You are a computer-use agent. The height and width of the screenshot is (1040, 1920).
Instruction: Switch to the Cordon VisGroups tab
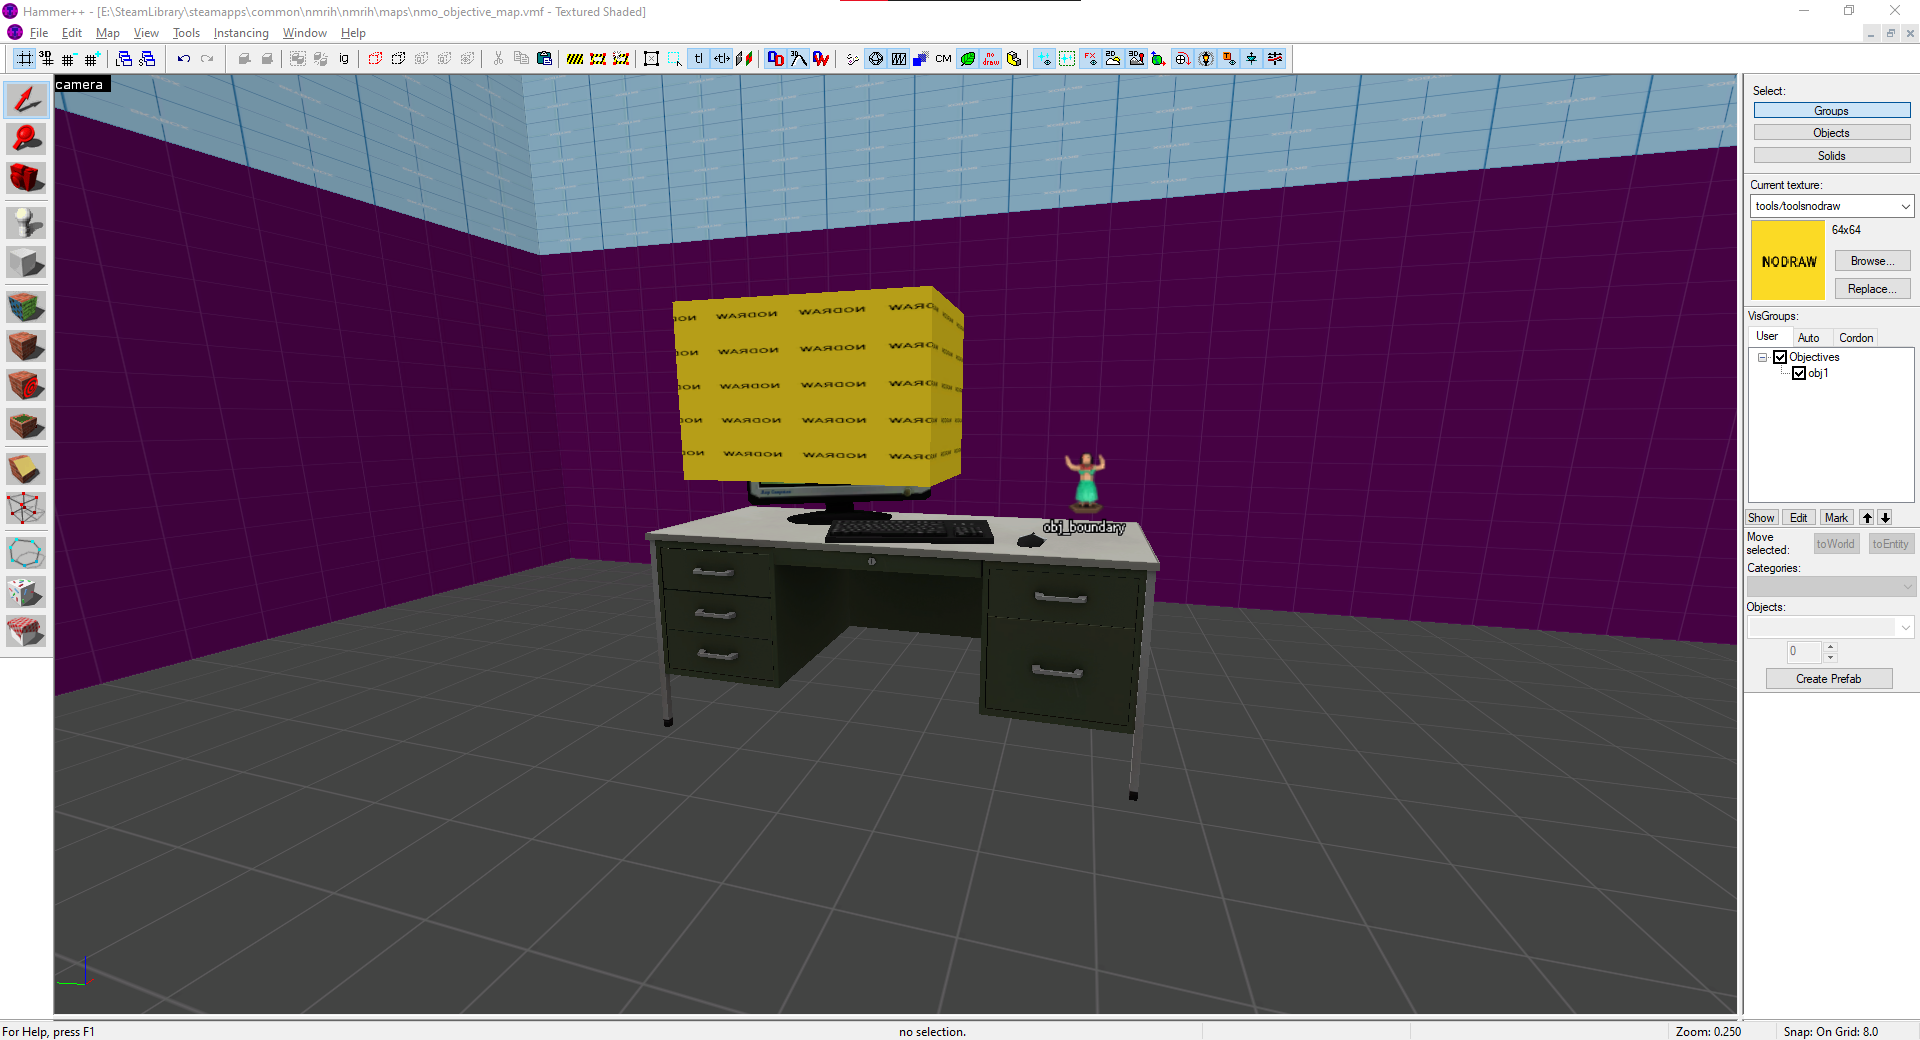click(x=1856, y=338)
